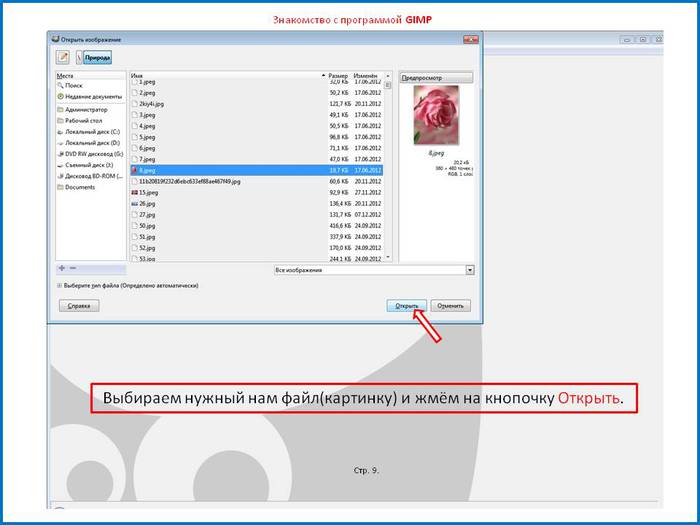
Task: Click the Отменить cancel button
Action: [450, 306]
